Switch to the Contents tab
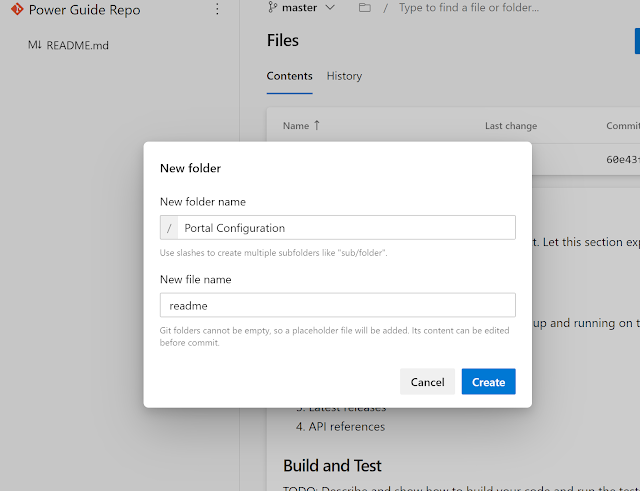The image size is (640, 491). tap(289, 76)
